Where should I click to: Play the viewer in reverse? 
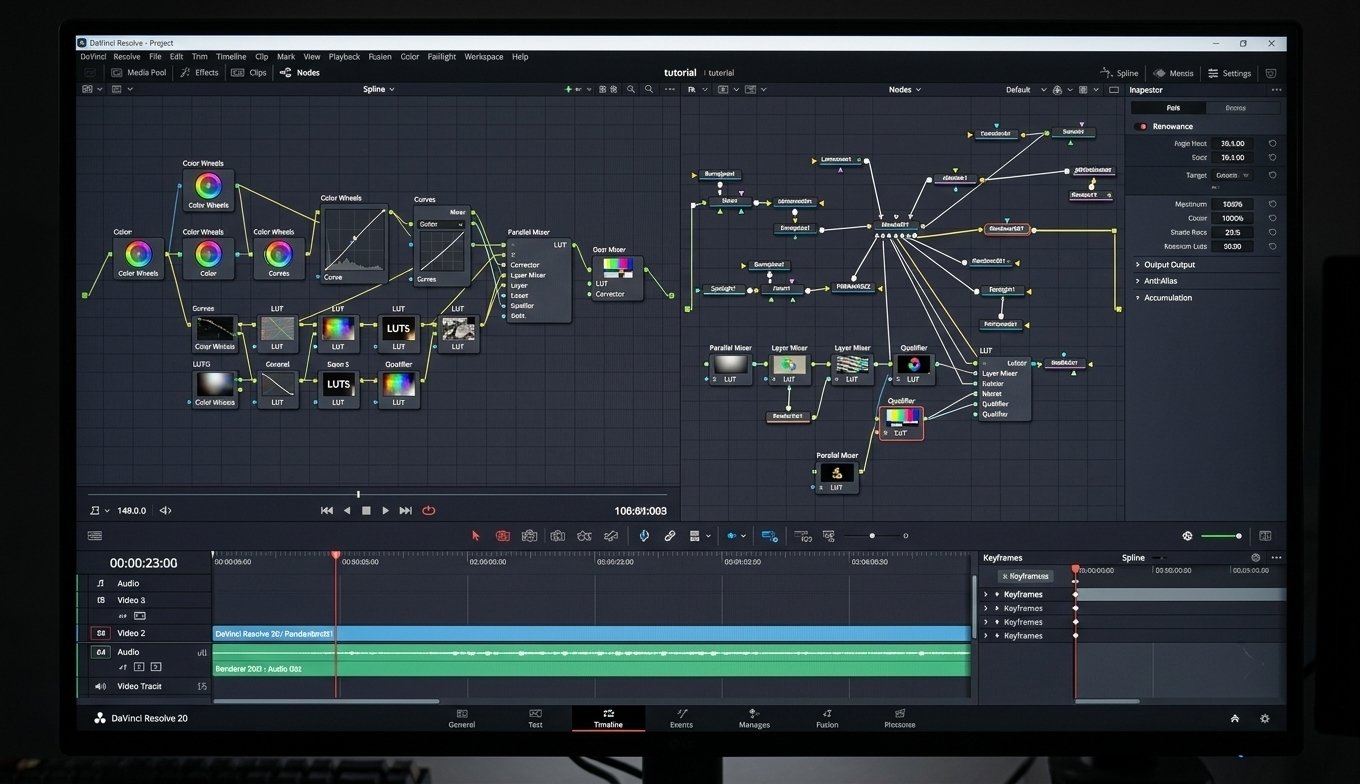(347, 510)
